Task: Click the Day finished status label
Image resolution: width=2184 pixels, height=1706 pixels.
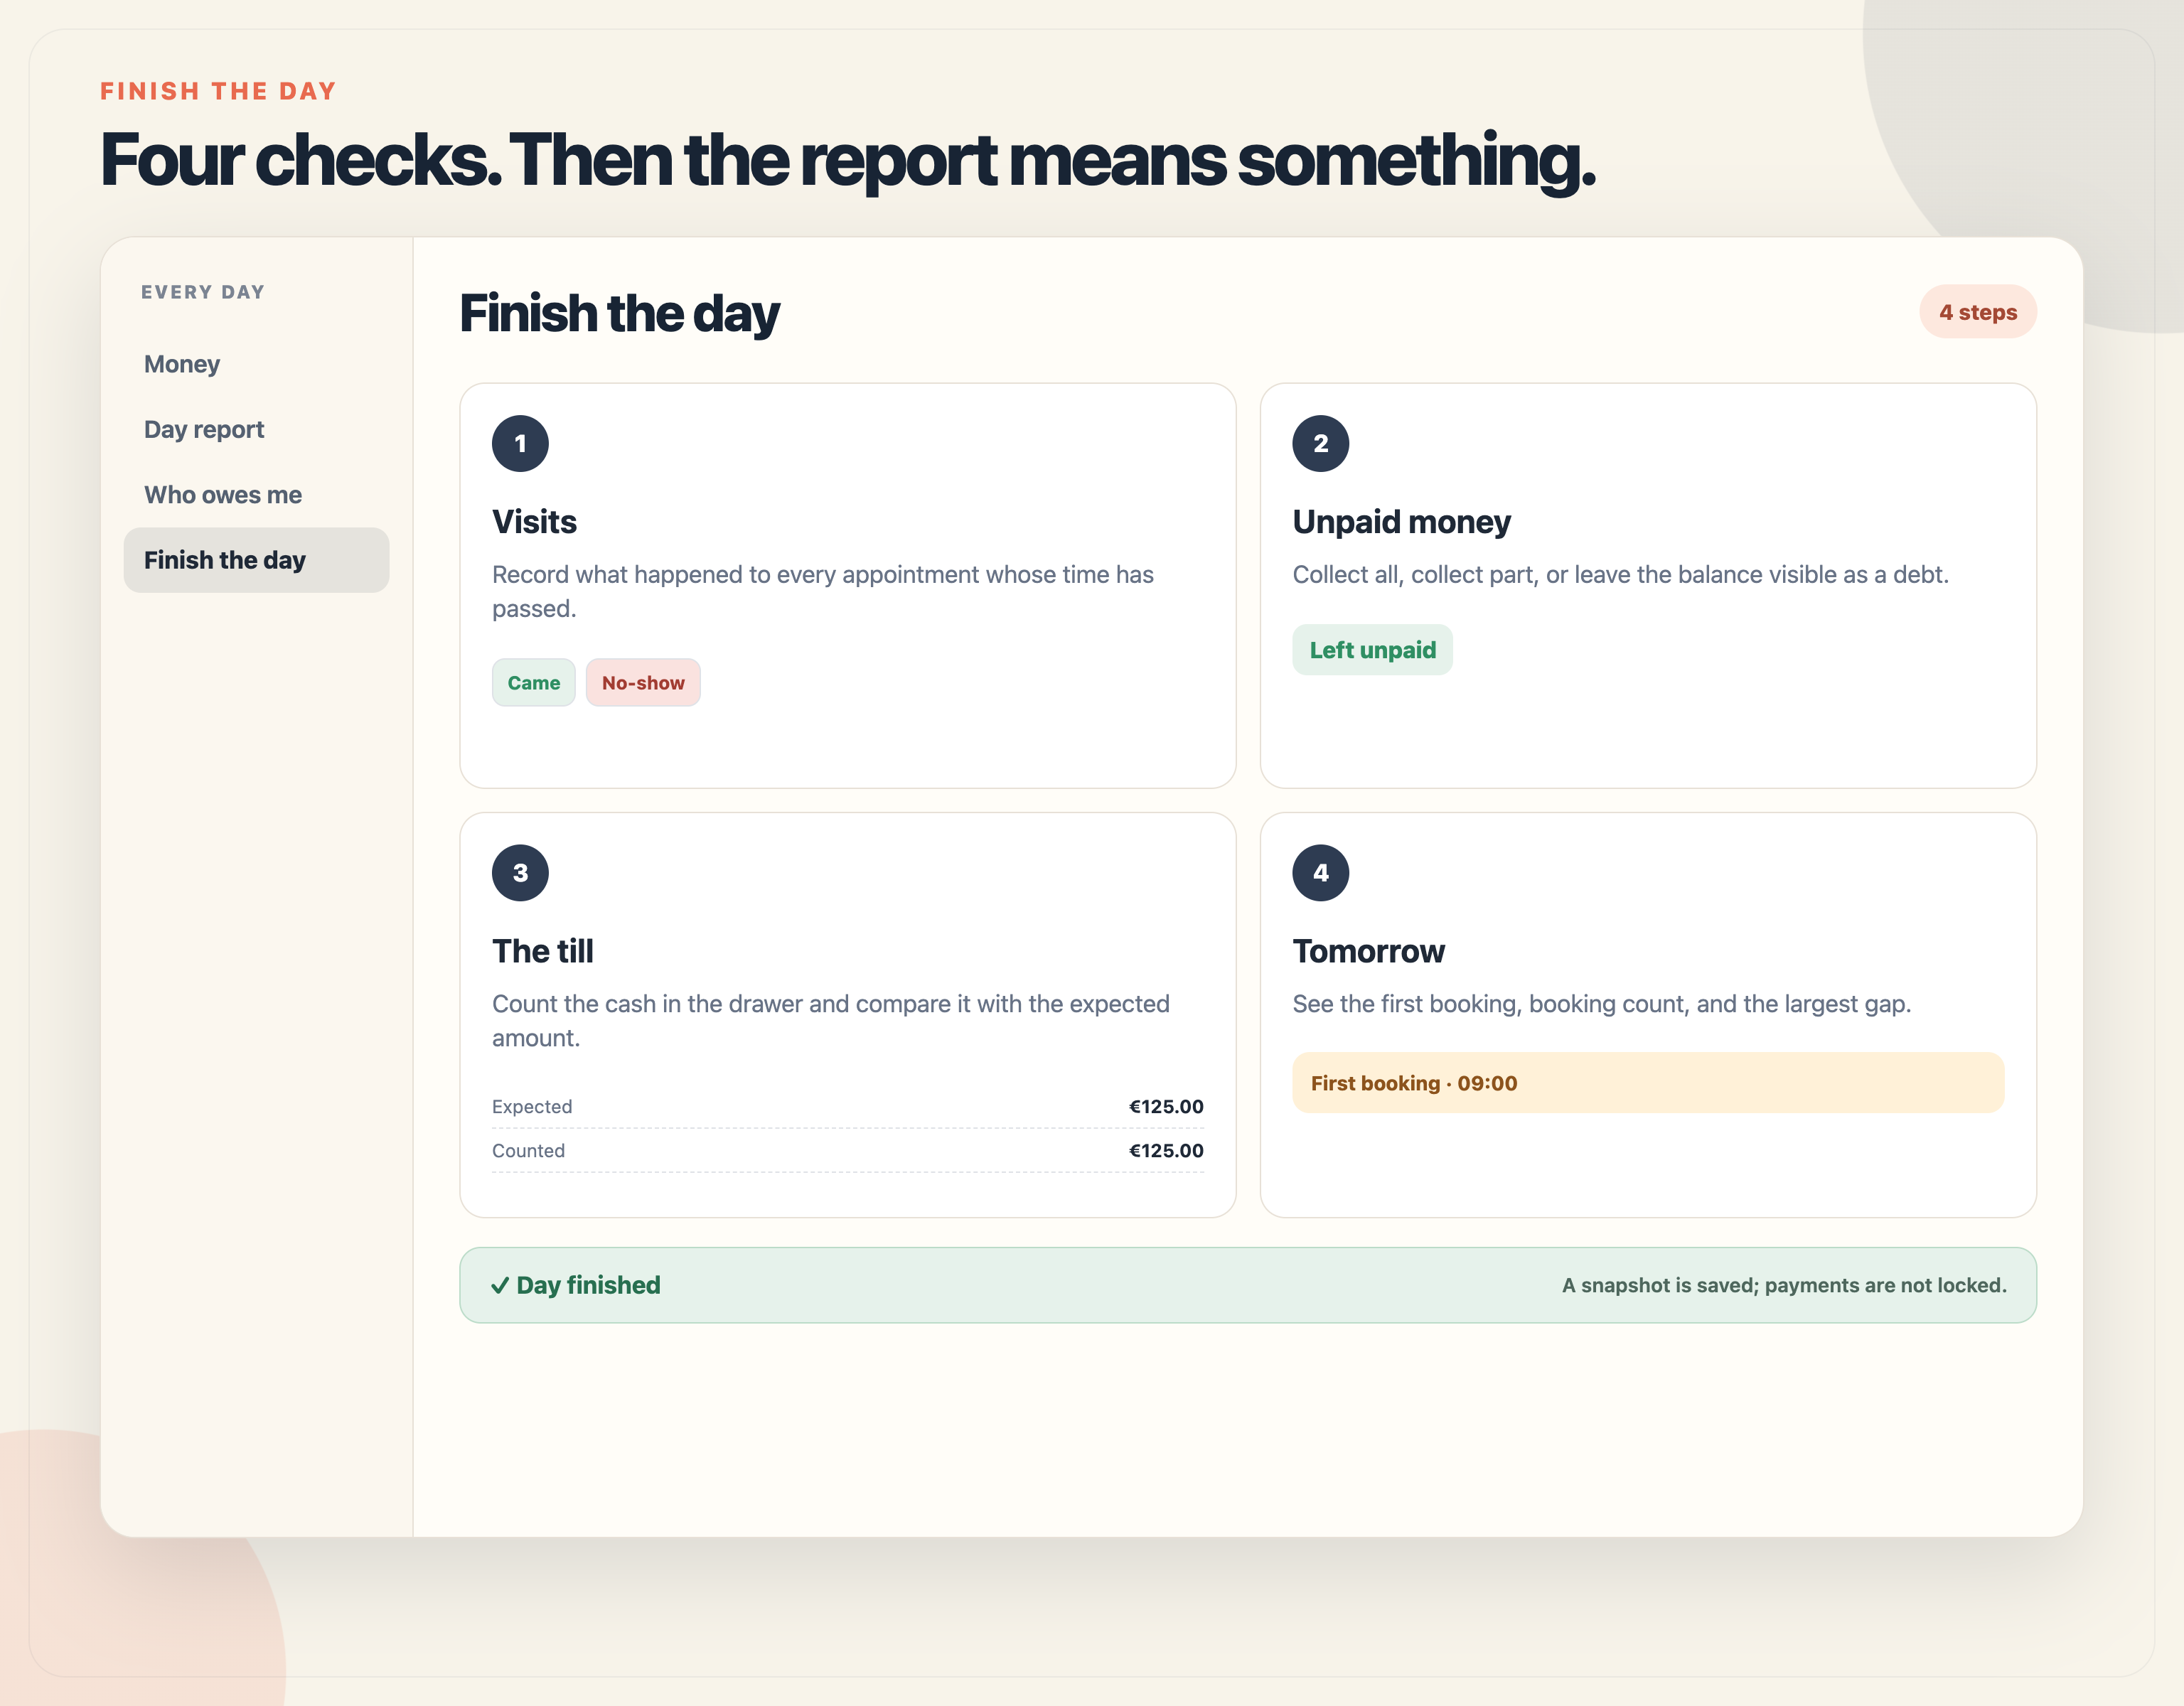Action: click(588, 1285)
